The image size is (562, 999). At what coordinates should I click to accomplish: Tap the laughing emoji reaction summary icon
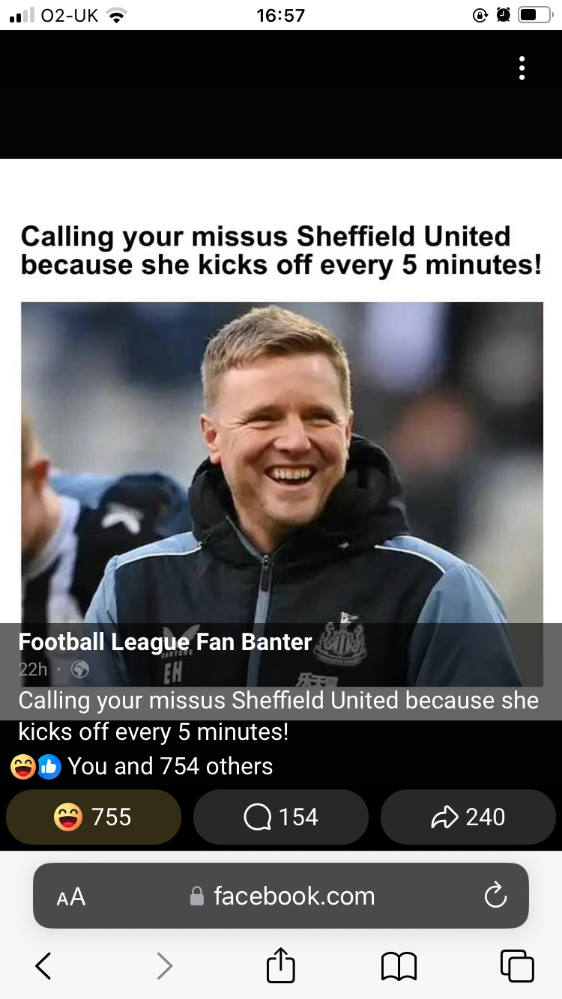[23, 766]
